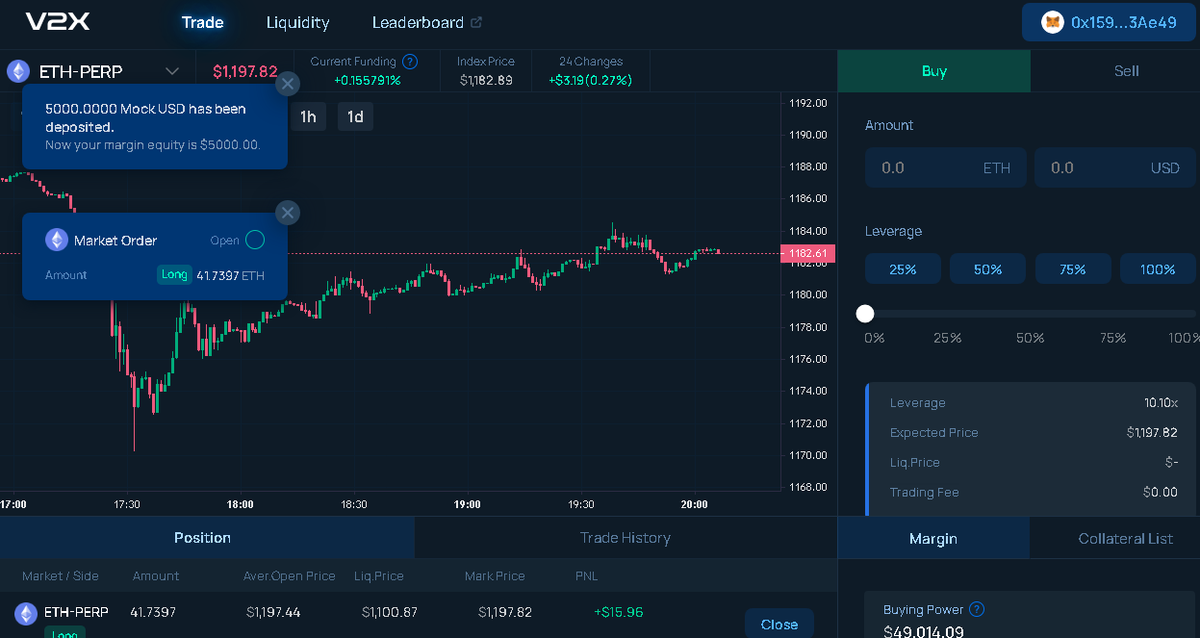1200x638 pixels.
Task: Switch to the Buy tab
Action: click(x=934, y=71)
